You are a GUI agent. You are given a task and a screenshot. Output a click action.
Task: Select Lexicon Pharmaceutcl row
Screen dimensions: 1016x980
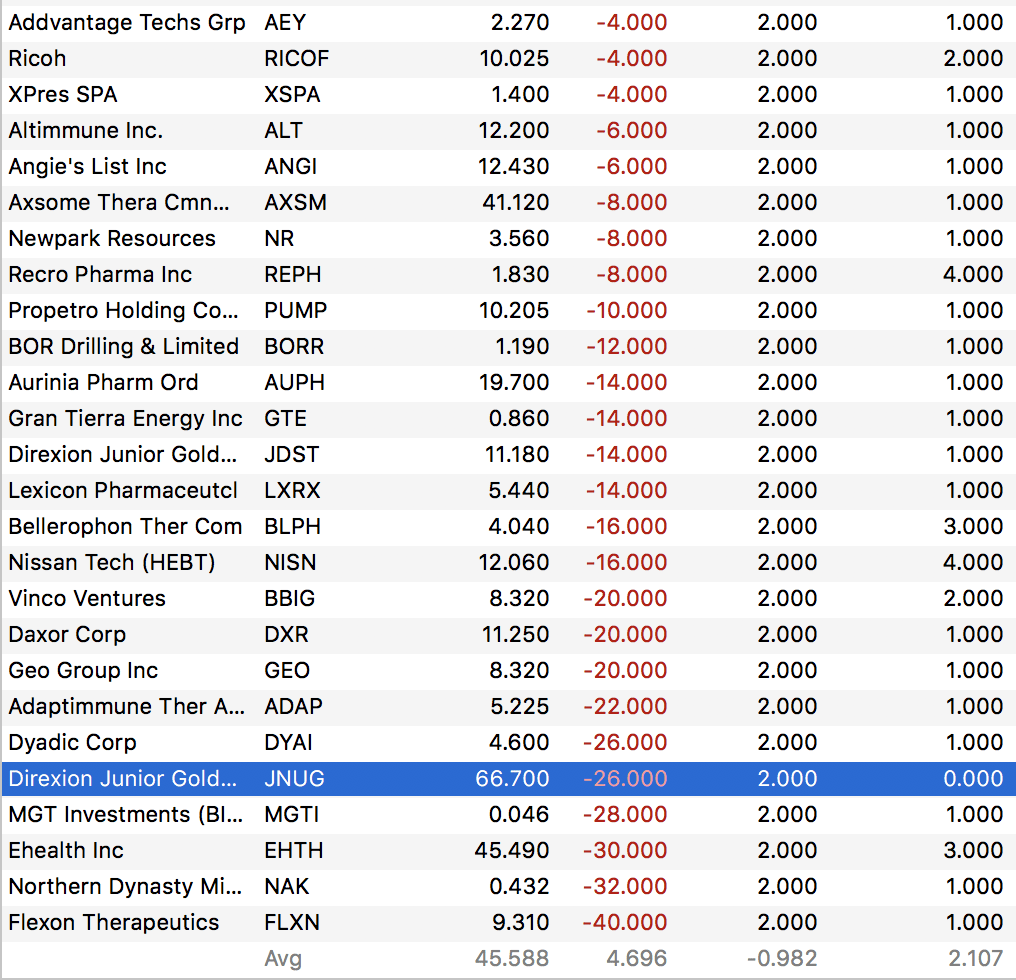[509, 491]
